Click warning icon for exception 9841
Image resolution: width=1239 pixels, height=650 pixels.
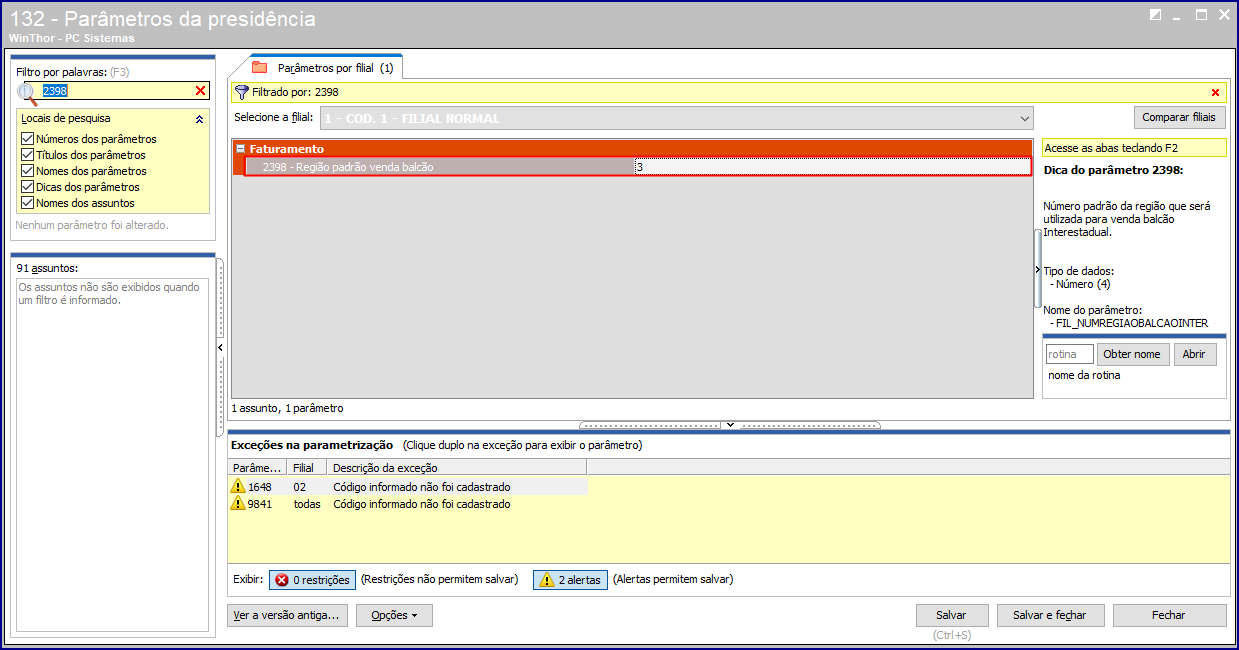238,504
